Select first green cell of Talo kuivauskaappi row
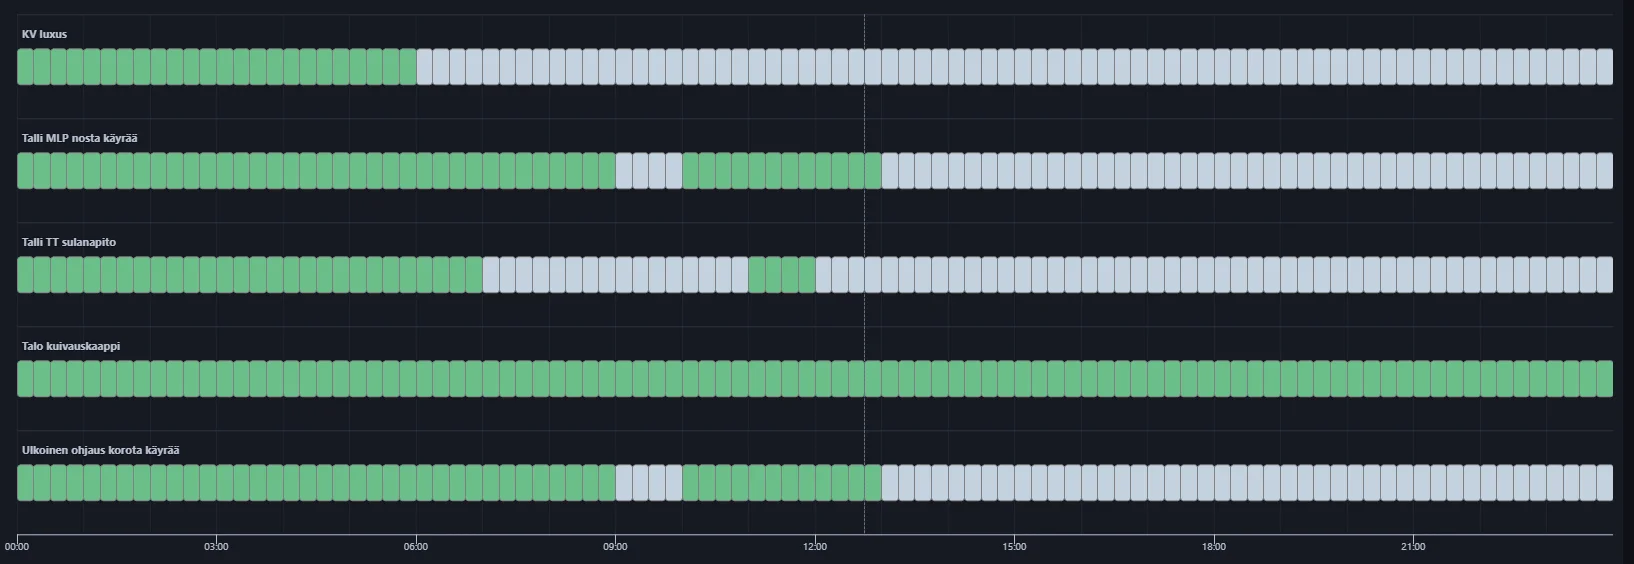The width and height of the screenshot is (1634, 564). (x=25, y=379)
